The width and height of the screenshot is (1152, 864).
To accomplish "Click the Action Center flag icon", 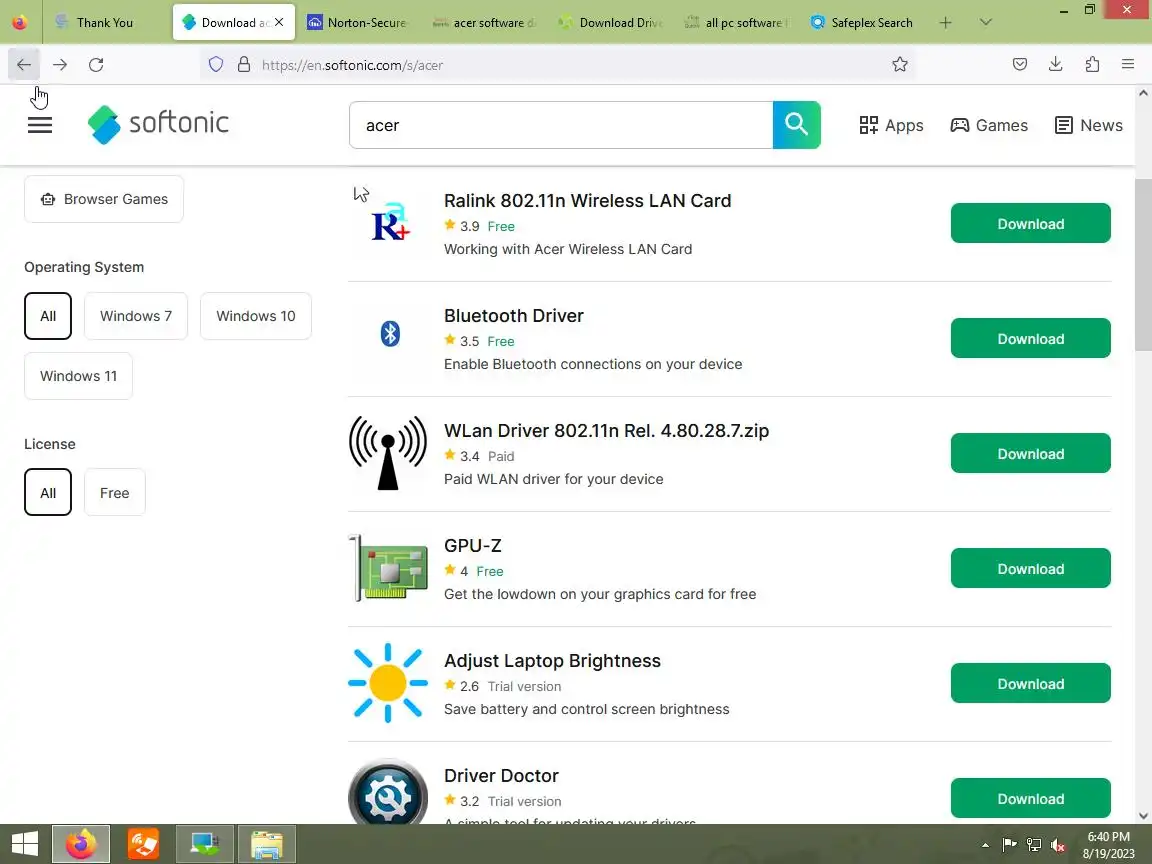I will tap(1009, 845).
